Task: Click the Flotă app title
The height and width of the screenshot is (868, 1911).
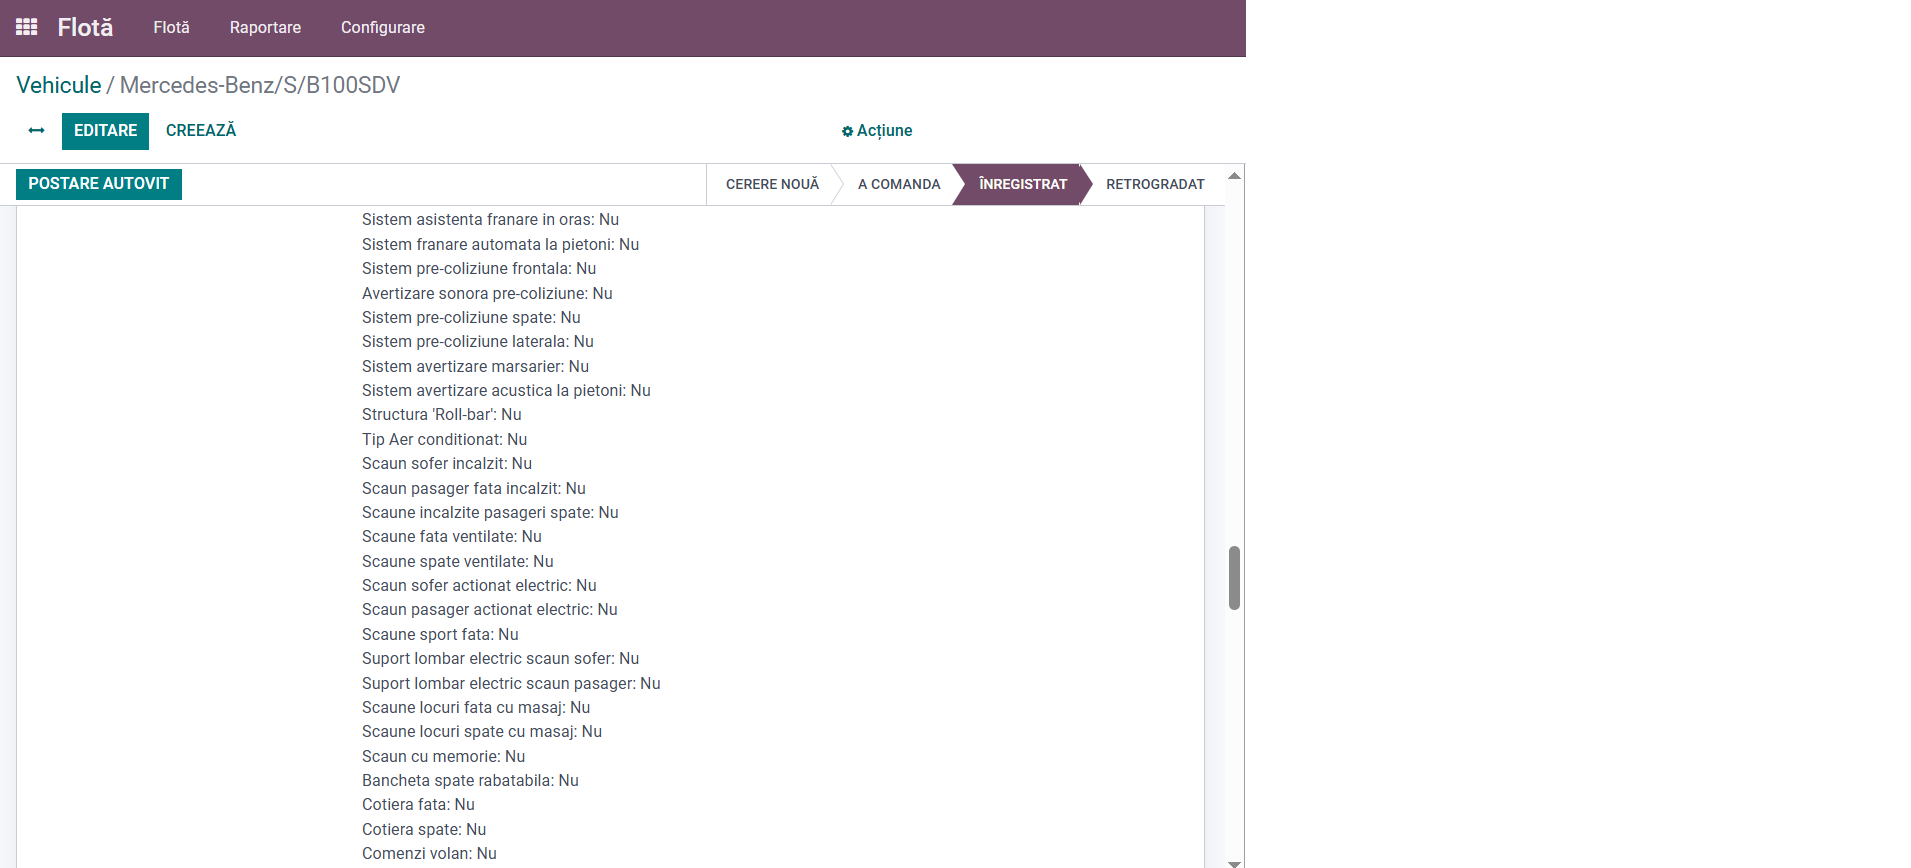Action: point(85,27)
